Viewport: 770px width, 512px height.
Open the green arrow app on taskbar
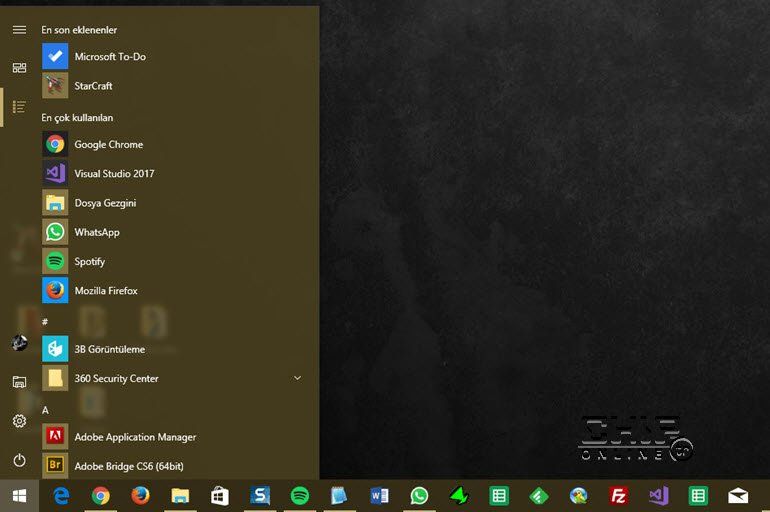(x=459, y=496)
